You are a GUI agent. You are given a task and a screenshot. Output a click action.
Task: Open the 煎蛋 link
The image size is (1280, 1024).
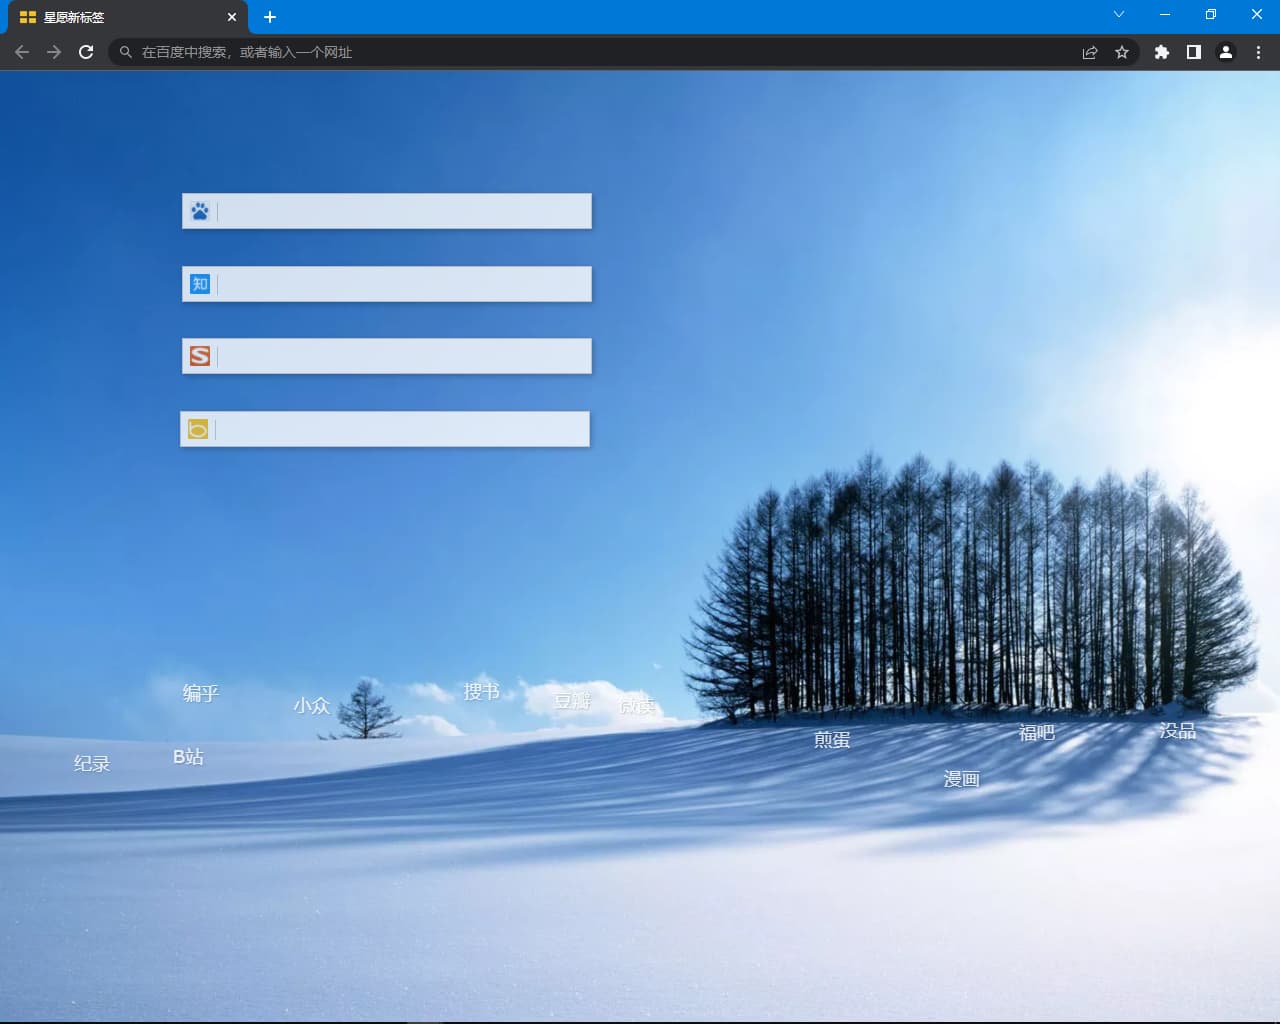832,740
